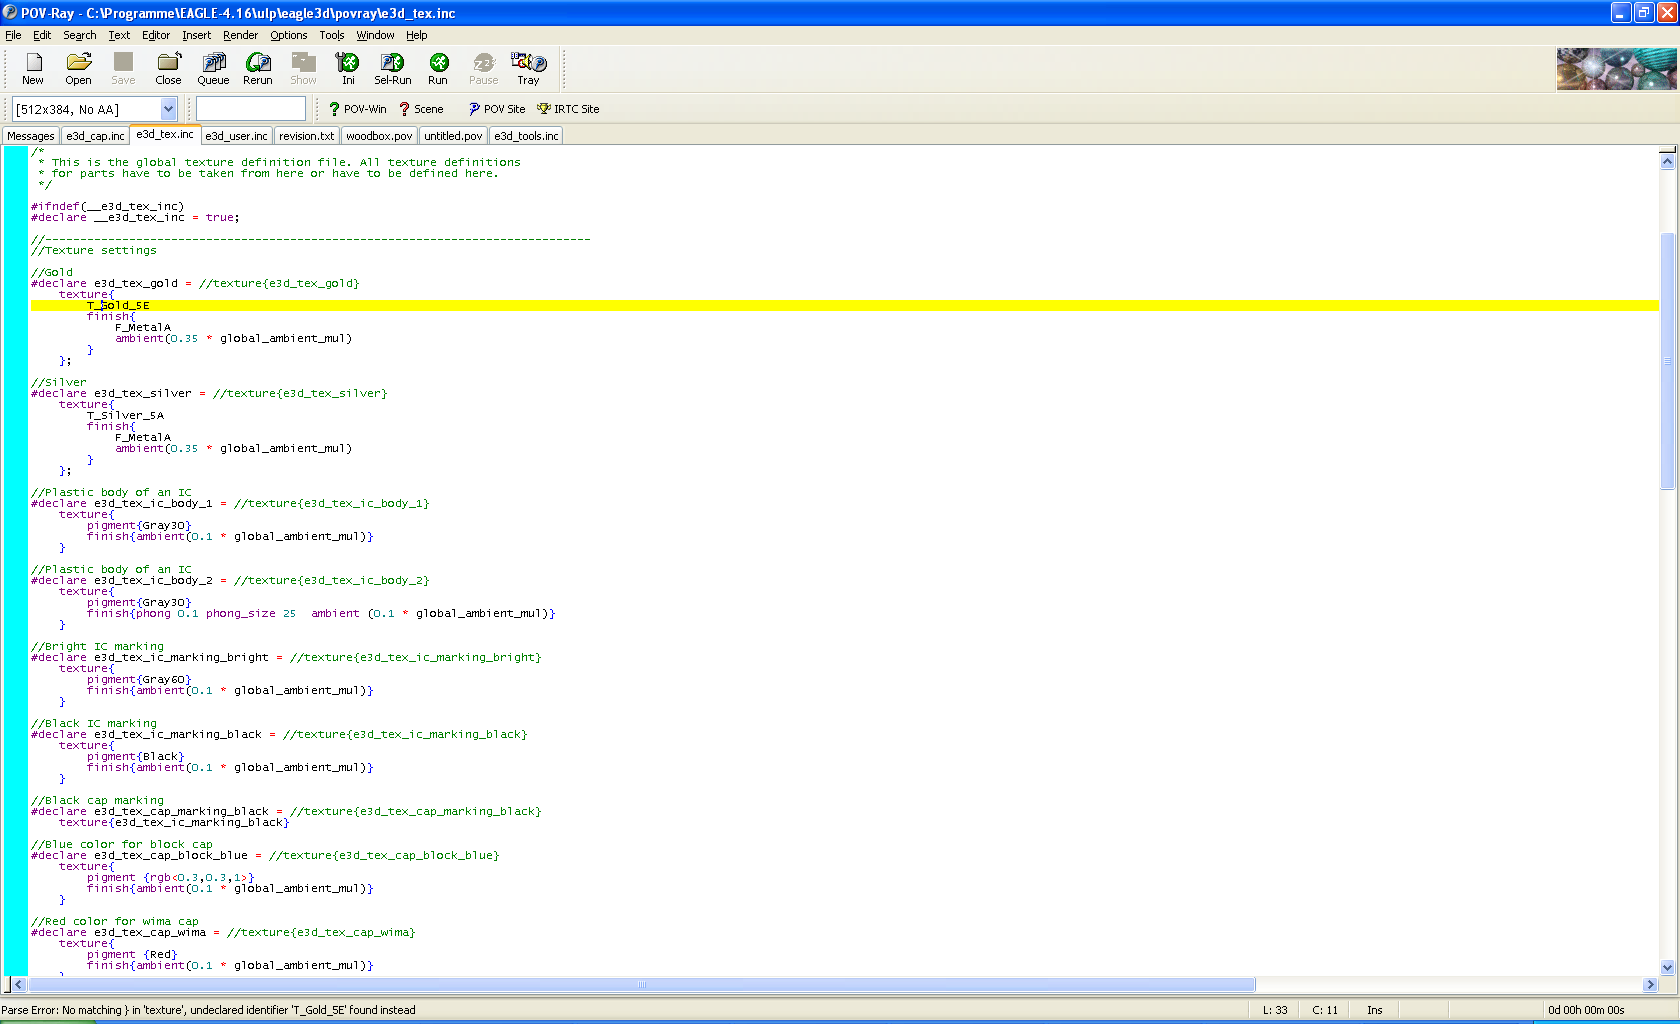The image size is (1680, 1024).
Task: Select the e3d_tex.inc tab
Action: pyautogui.click(x=165, y=134)
